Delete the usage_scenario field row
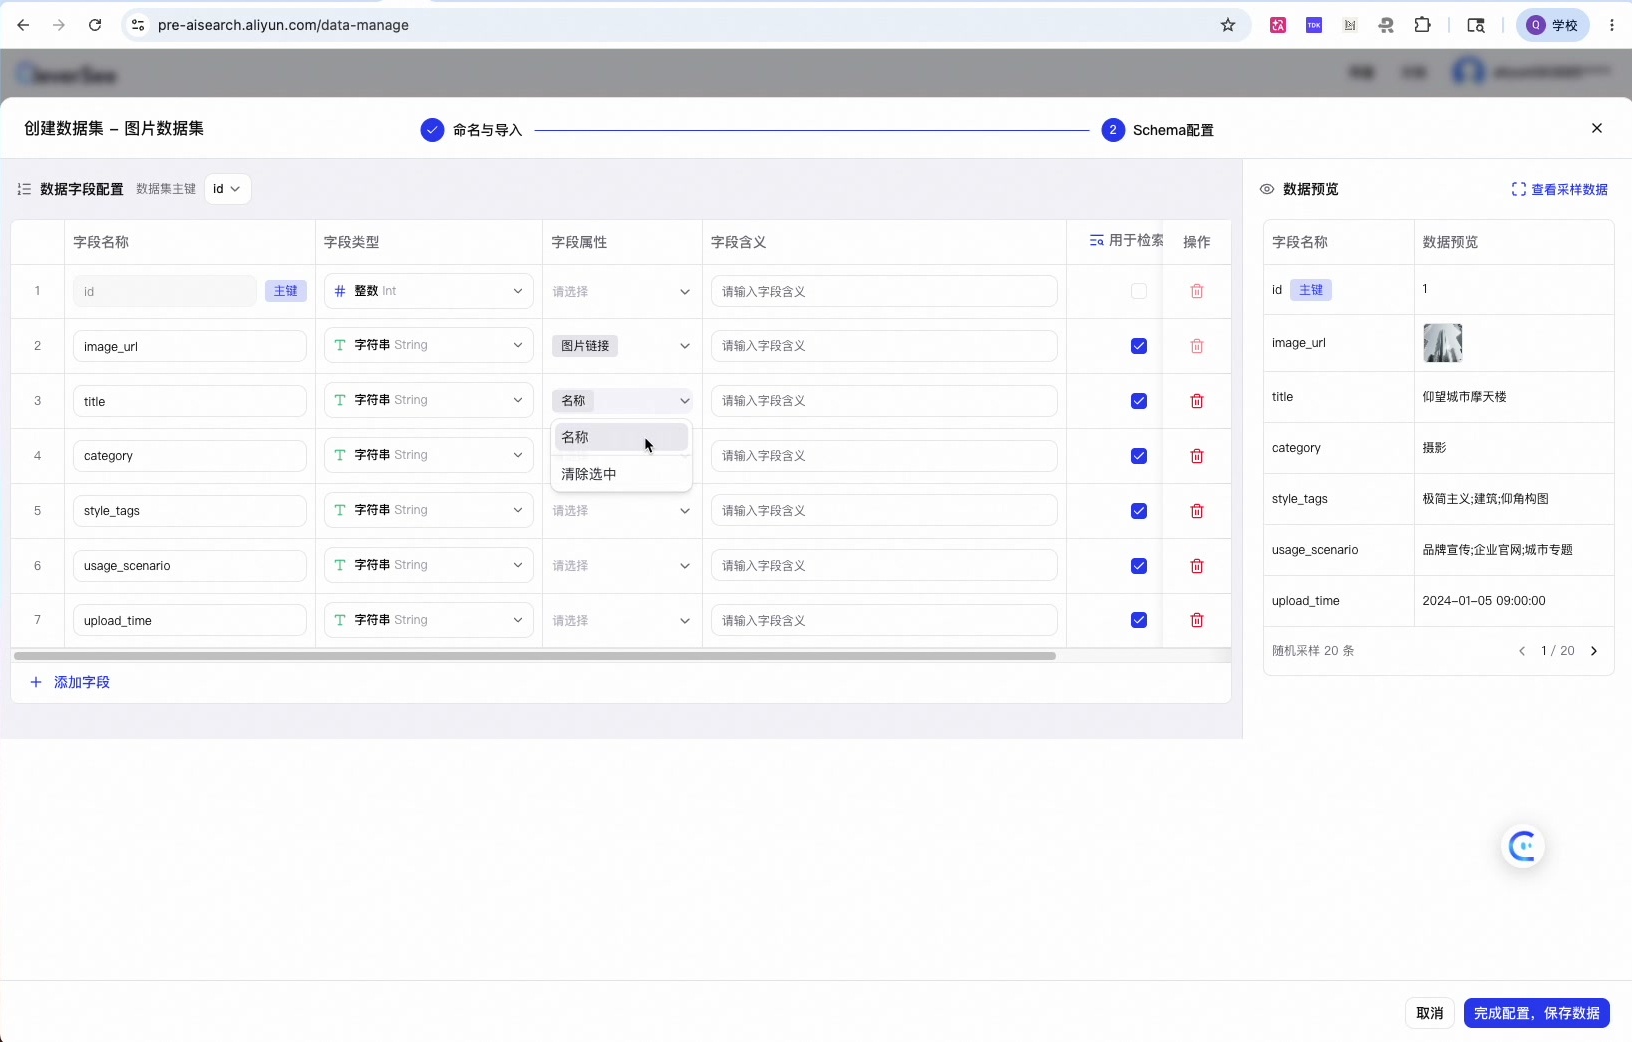The image size is (1632, 1042). pyautogui.click(x=1196, y=566)
